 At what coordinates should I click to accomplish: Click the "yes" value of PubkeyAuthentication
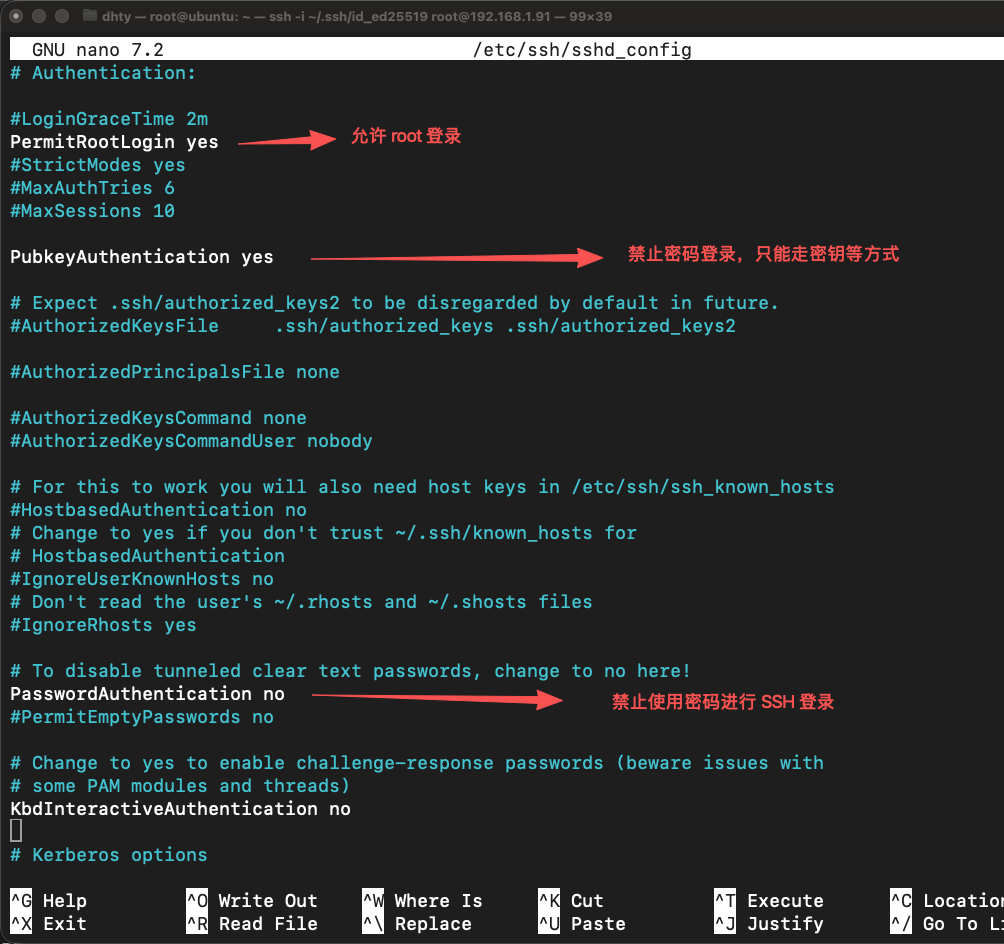coord(257,257)
